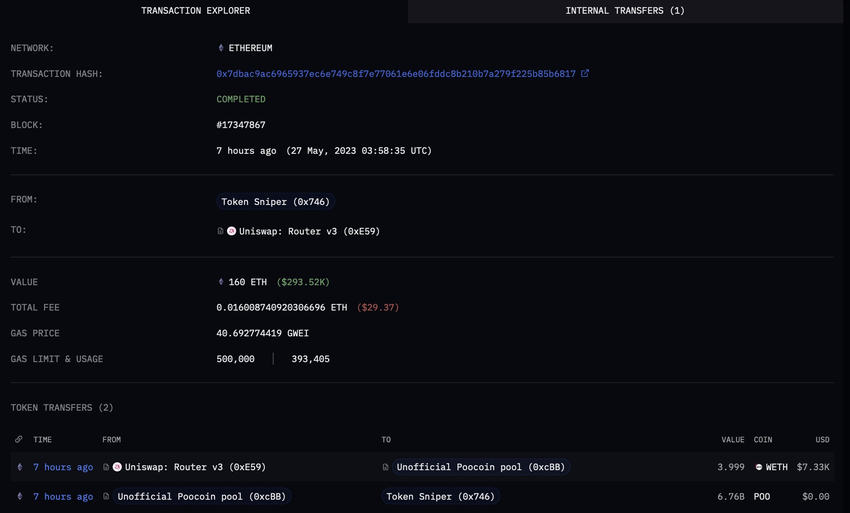Click '7 hours ago' in first transfer row

coord(63,467)
